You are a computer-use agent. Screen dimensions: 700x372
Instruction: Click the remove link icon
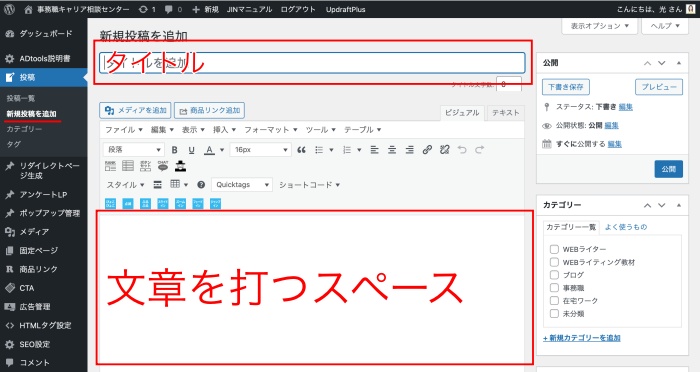pyautogui.click(x=444, y=150)
